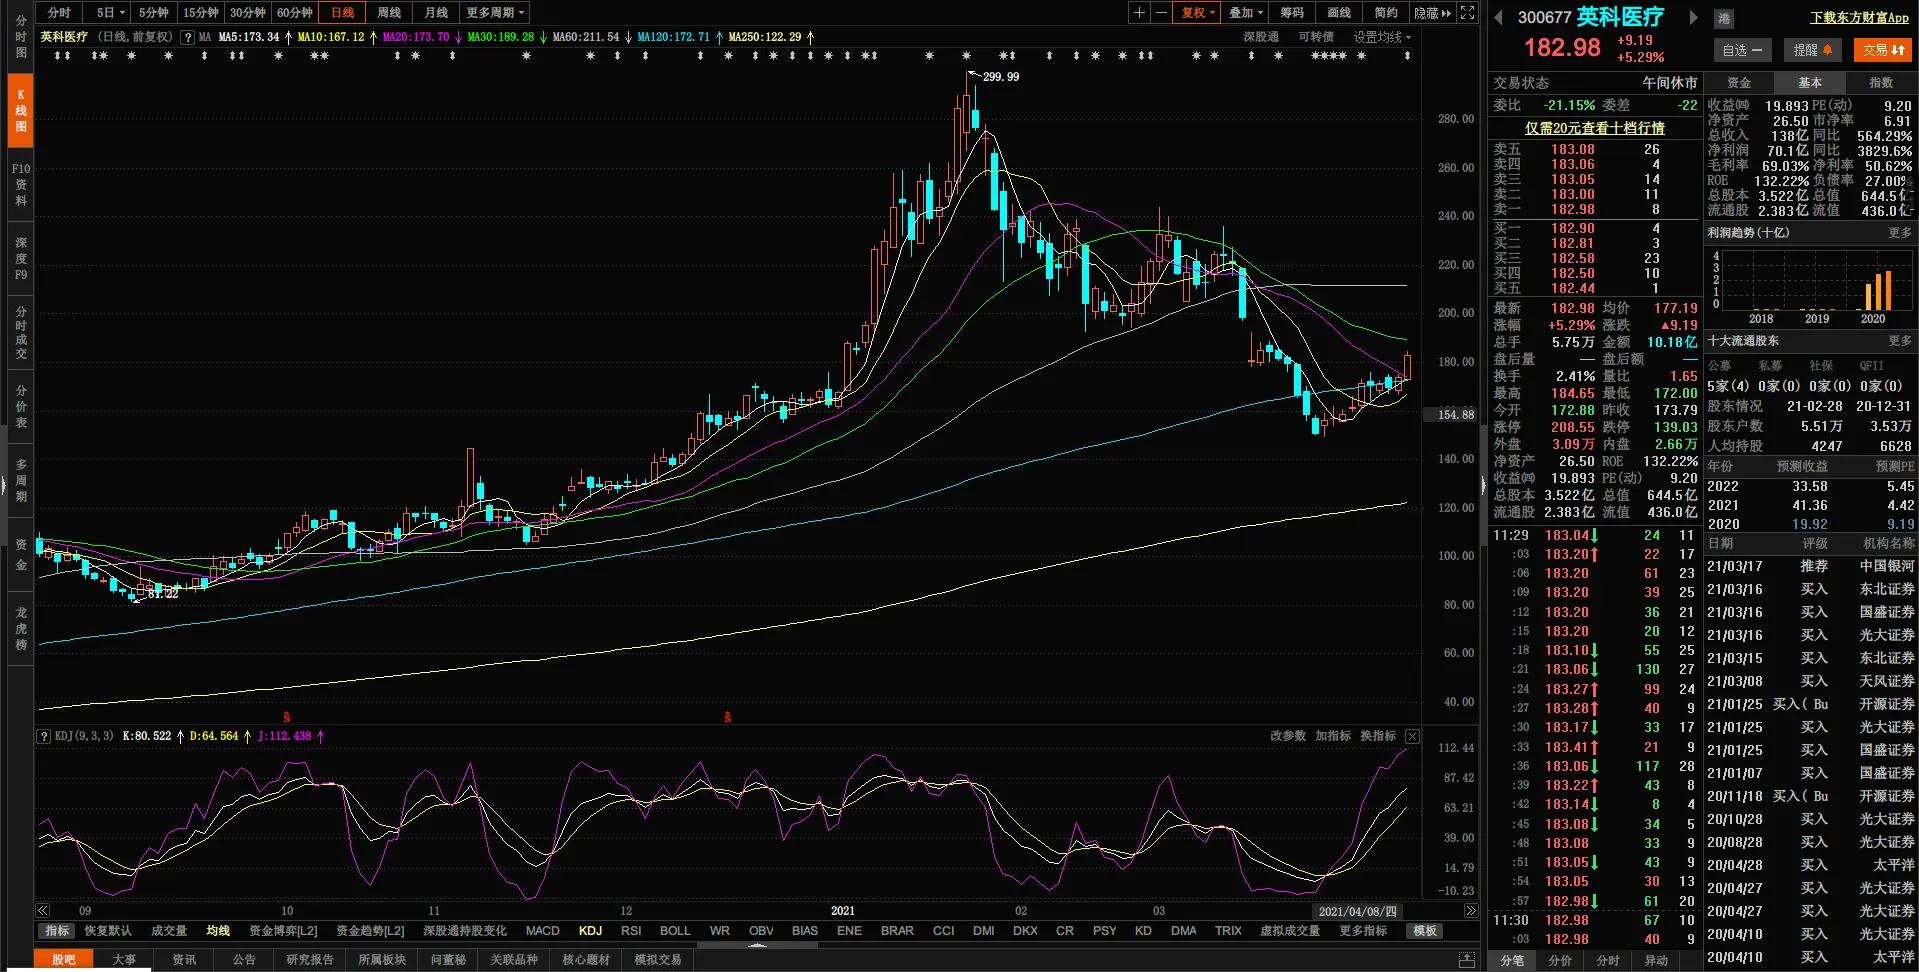Switch to 60分钟 period tab
Image resolution: width=1919 pixels, height=972 pixels.
tap(295, 13)
